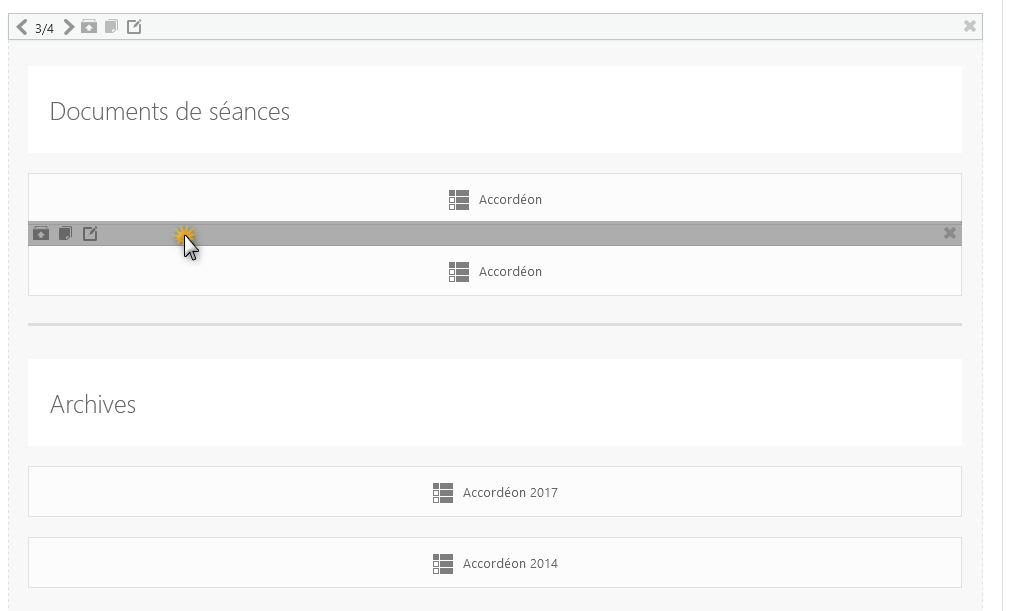The image size is (1020, 611).
Task: Click the list icon beside Accordéon 2017
Action: (443, 493)
